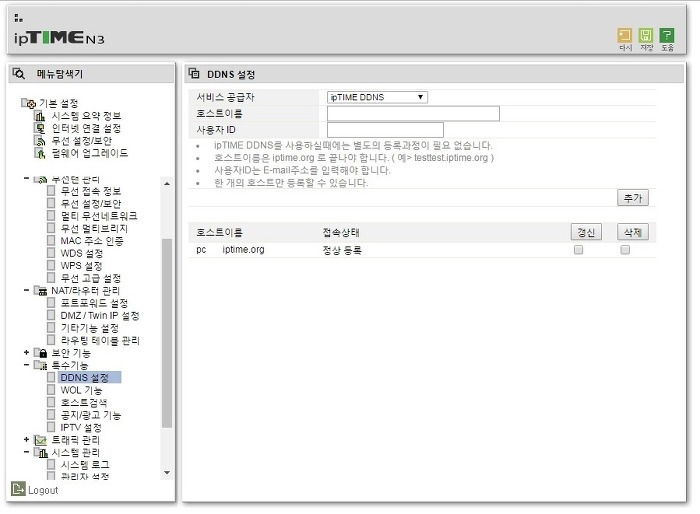Click the system summary info chart icon

[40, 116]
